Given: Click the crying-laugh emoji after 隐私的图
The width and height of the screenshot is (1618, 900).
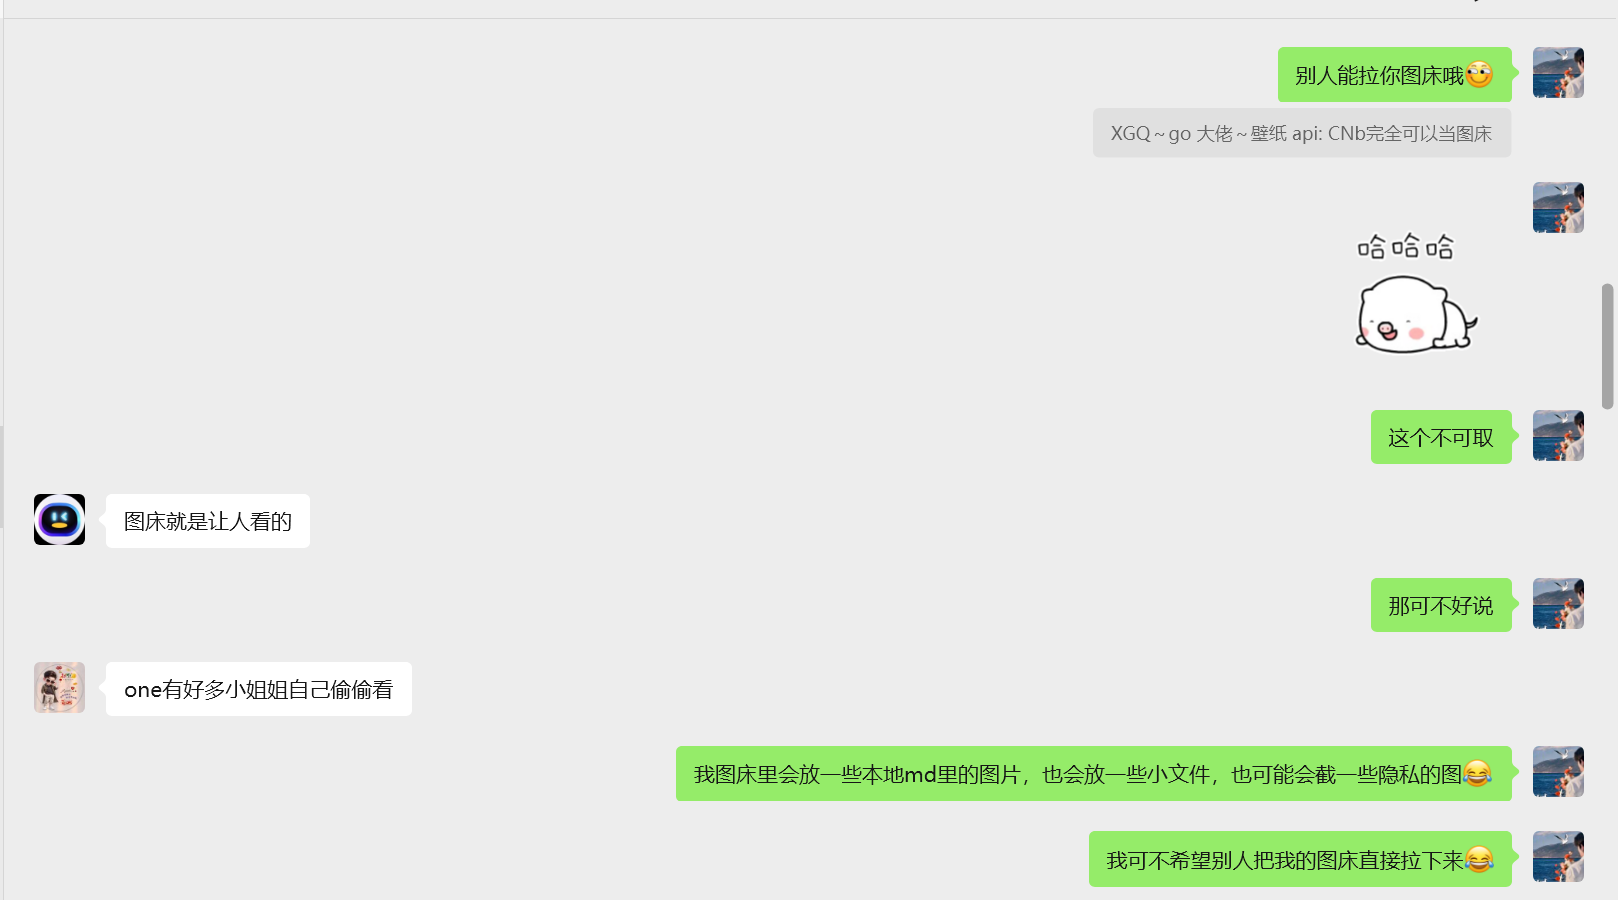Looking at the screenshot, I should [1477, 773].
